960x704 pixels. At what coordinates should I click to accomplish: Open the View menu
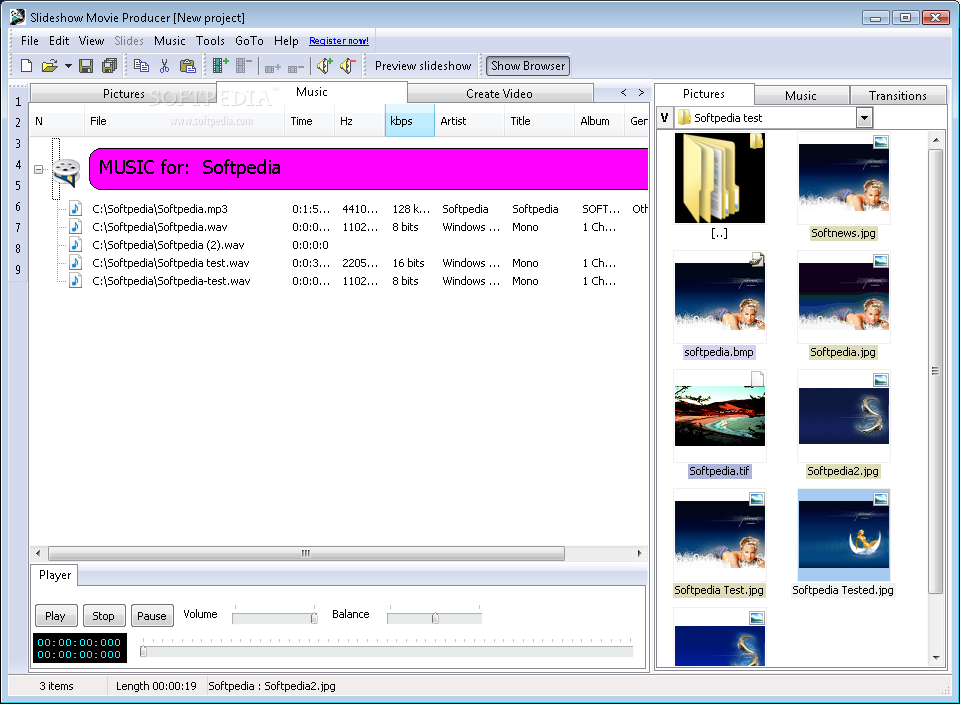tap(91, 41)
